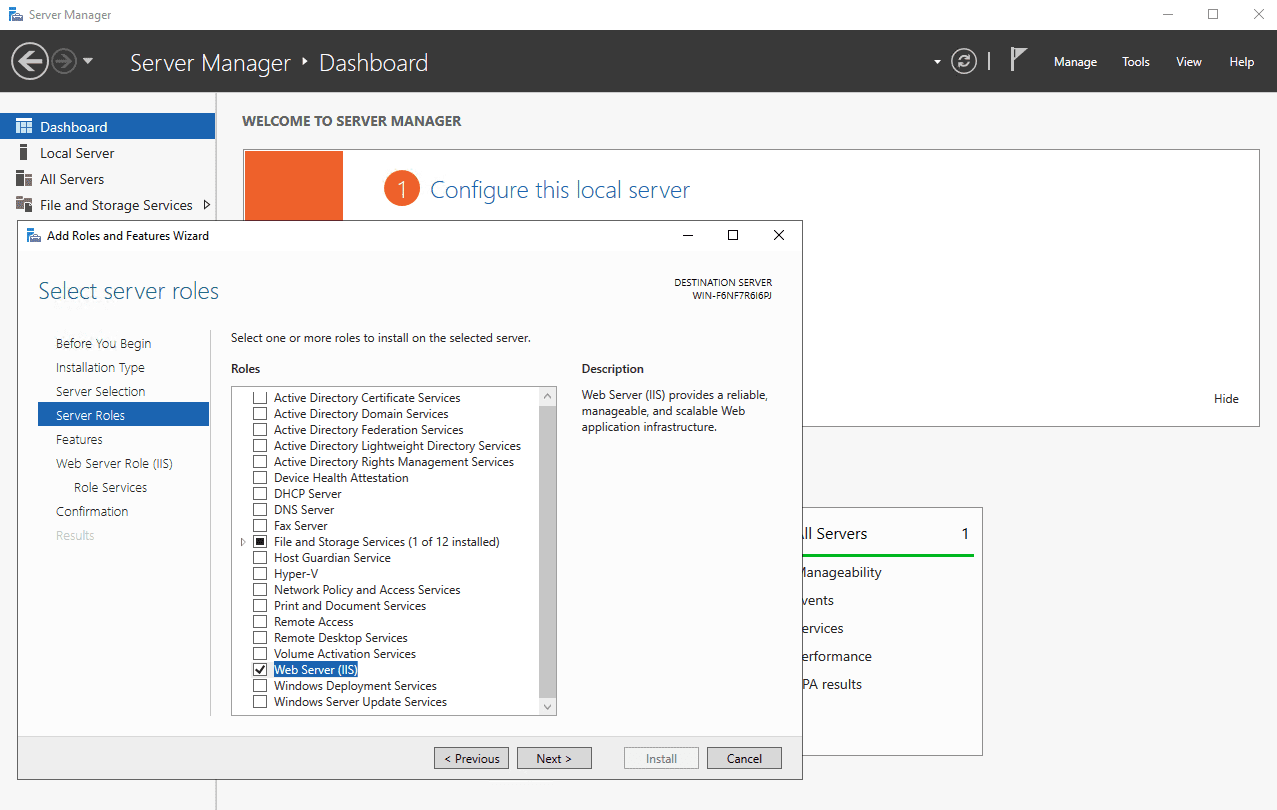Open the Tools menu

1135,62
